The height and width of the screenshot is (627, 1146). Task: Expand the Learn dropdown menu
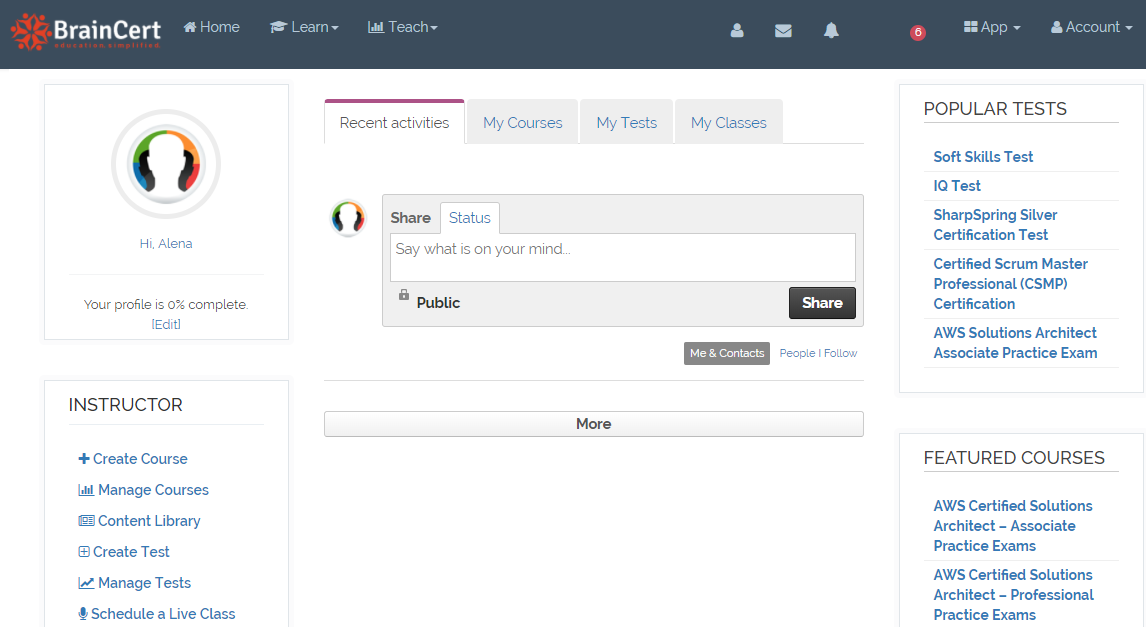click(x=304, y=27)
